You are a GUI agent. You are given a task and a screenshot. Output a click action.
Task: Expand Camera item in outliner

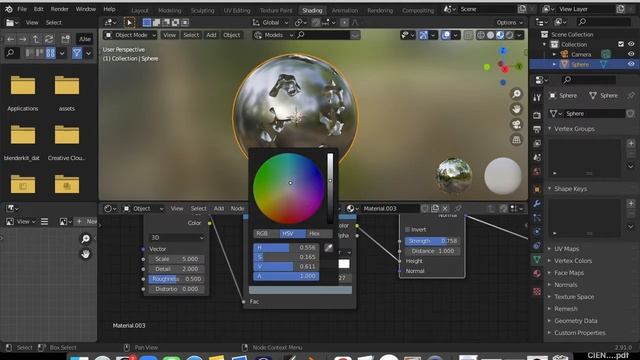(554, 54)
